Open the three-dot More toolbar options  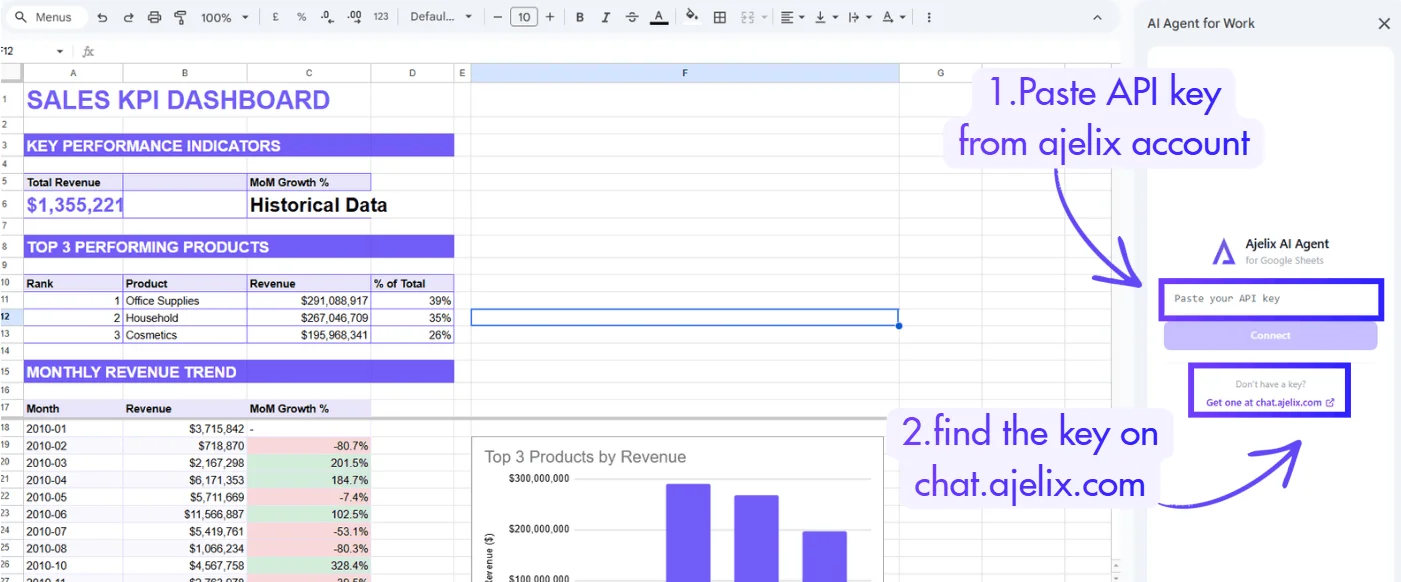[929, 17]
